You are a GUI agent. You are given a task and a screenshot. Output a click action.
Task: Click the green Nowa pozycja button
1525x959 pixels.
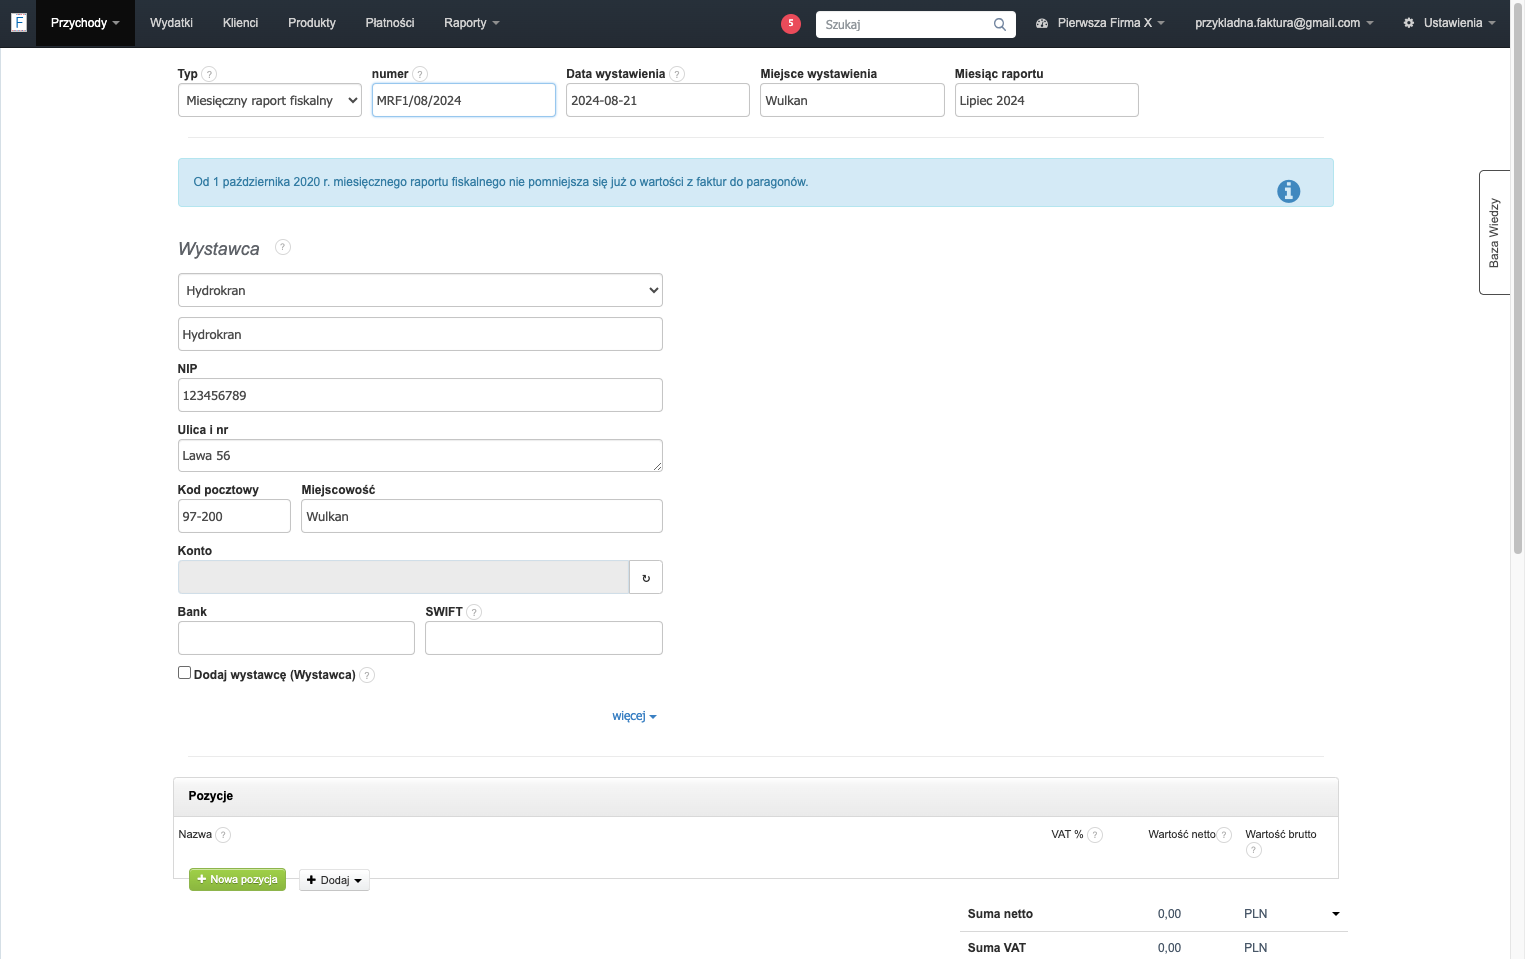[237, 879]
